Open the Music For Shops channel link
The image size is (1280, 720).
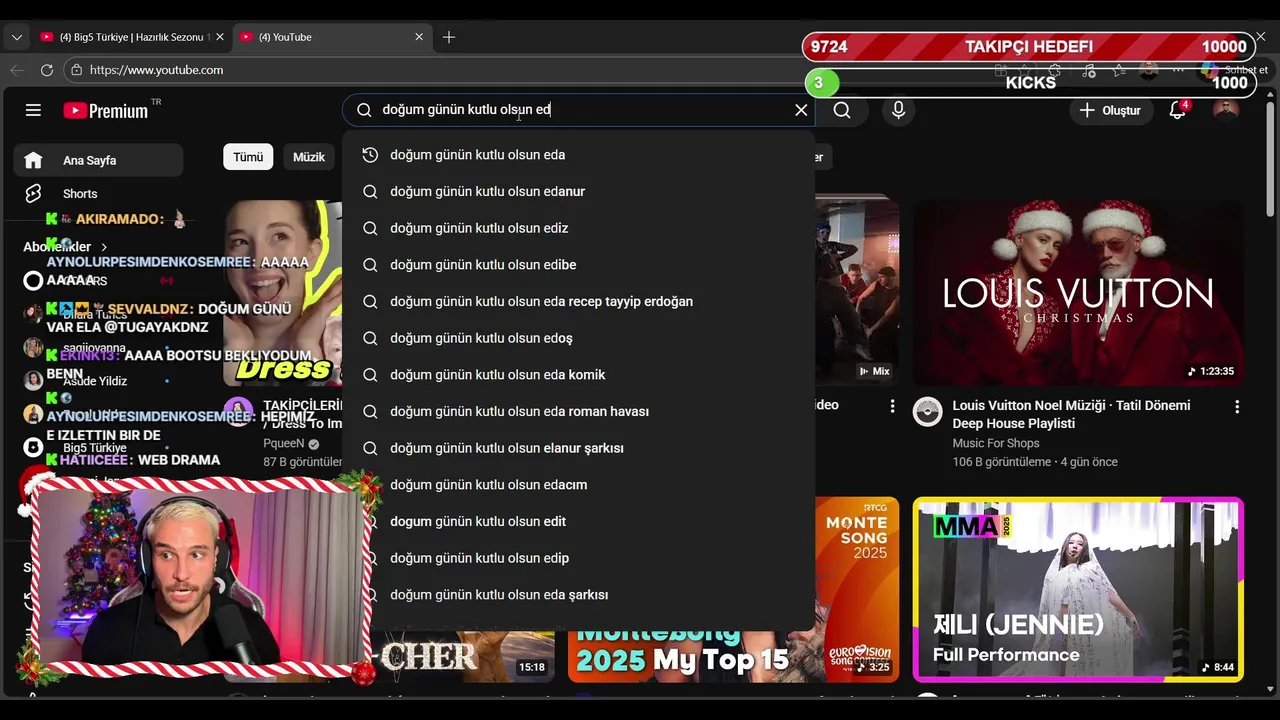(996, 443)
